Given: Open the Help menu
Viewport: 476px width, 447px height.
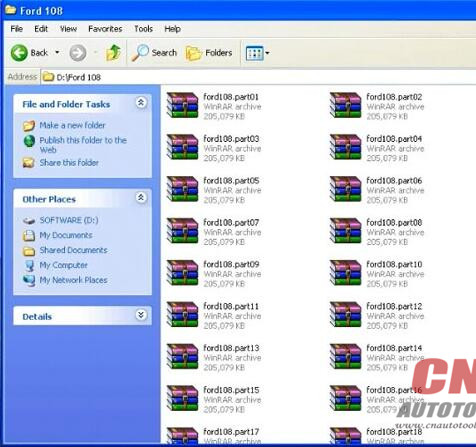Looking at the screenshot, I should coord(172,29).
